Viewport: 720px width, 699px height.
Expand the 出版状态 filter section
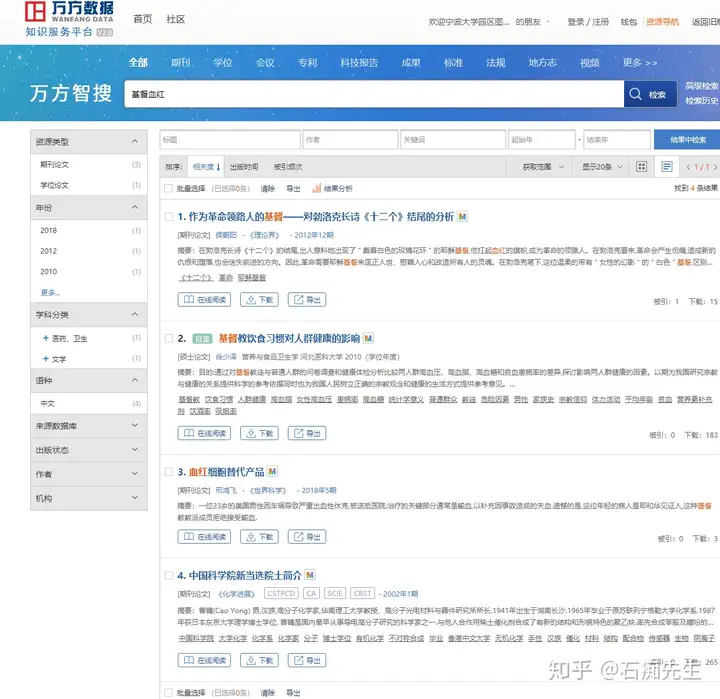[x=135, y=450]
